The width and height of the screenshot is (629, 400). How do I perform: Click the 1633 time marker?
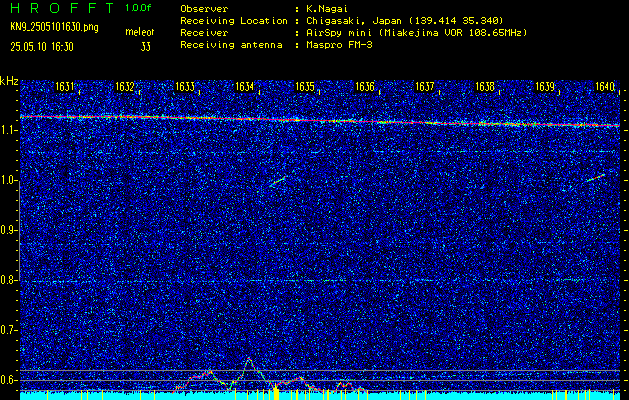[185, 87]
